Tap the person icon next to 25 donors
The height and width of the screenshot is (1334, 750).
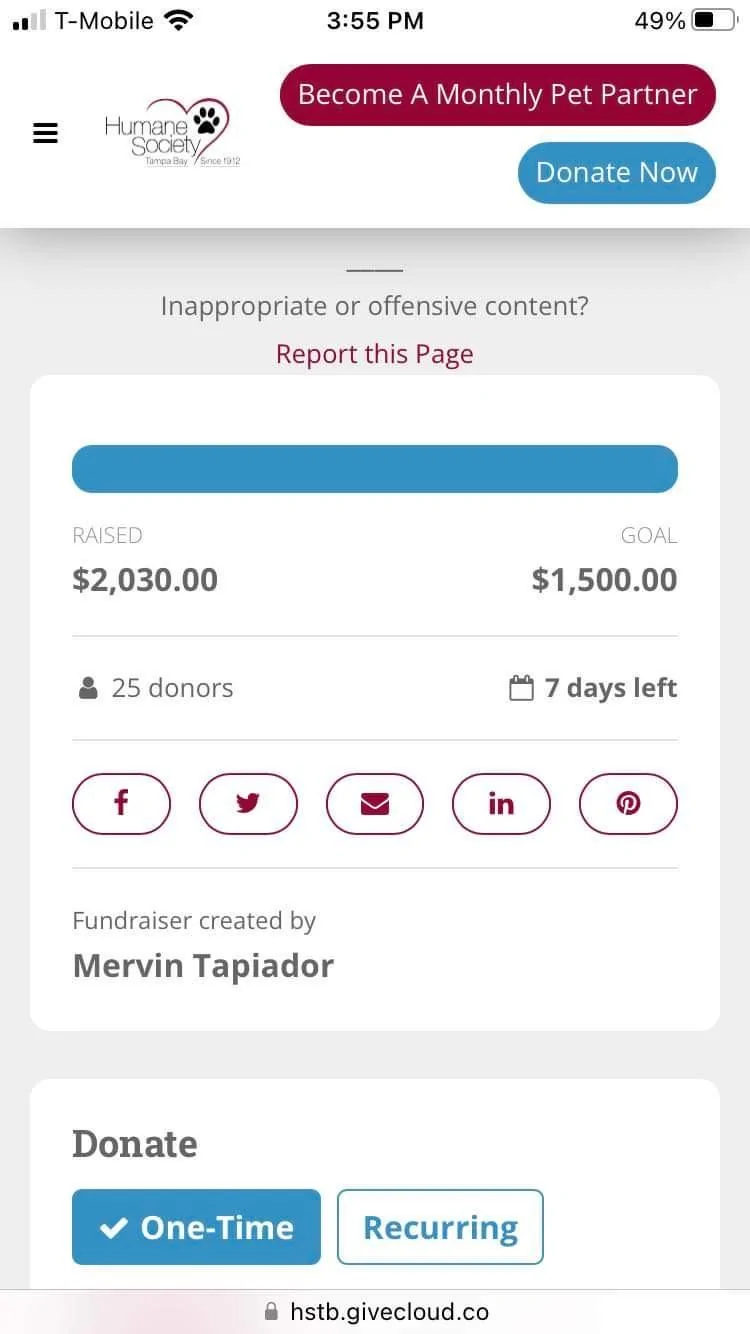click(88, 688)
